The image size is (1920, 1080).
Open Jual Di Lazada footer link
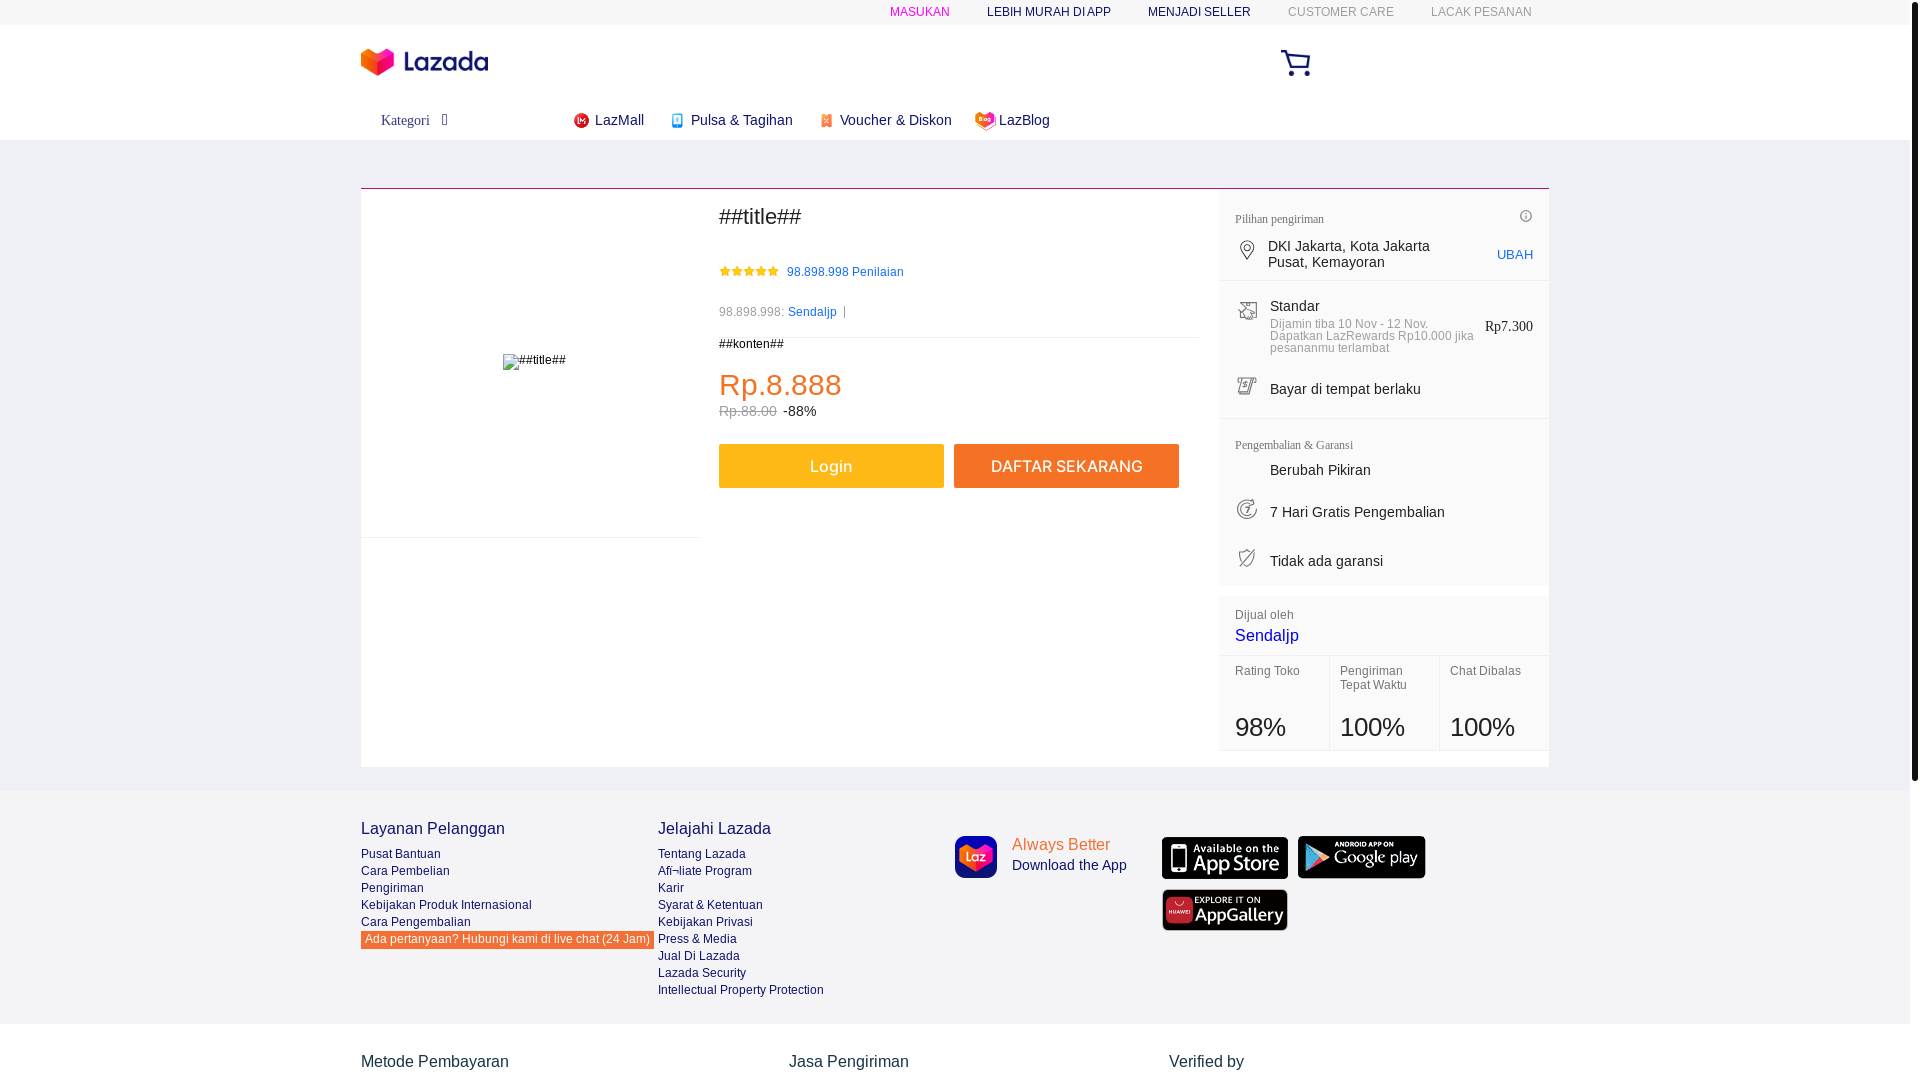(698, 956)
